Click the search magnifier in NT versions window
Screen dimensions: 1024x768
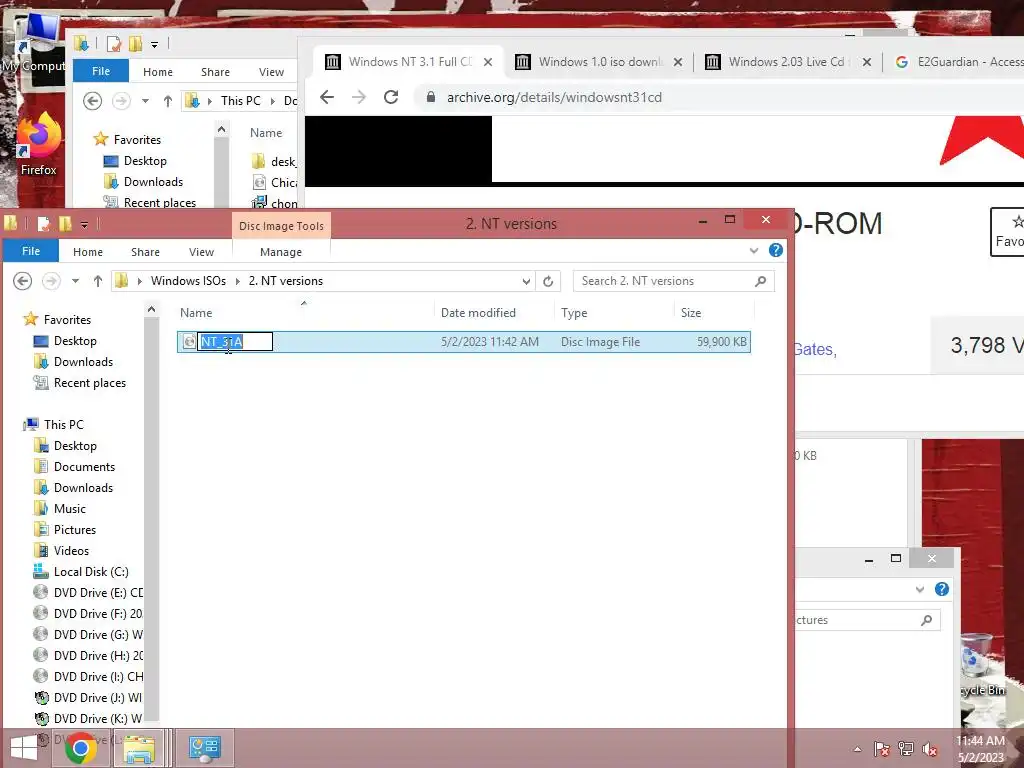760,281
